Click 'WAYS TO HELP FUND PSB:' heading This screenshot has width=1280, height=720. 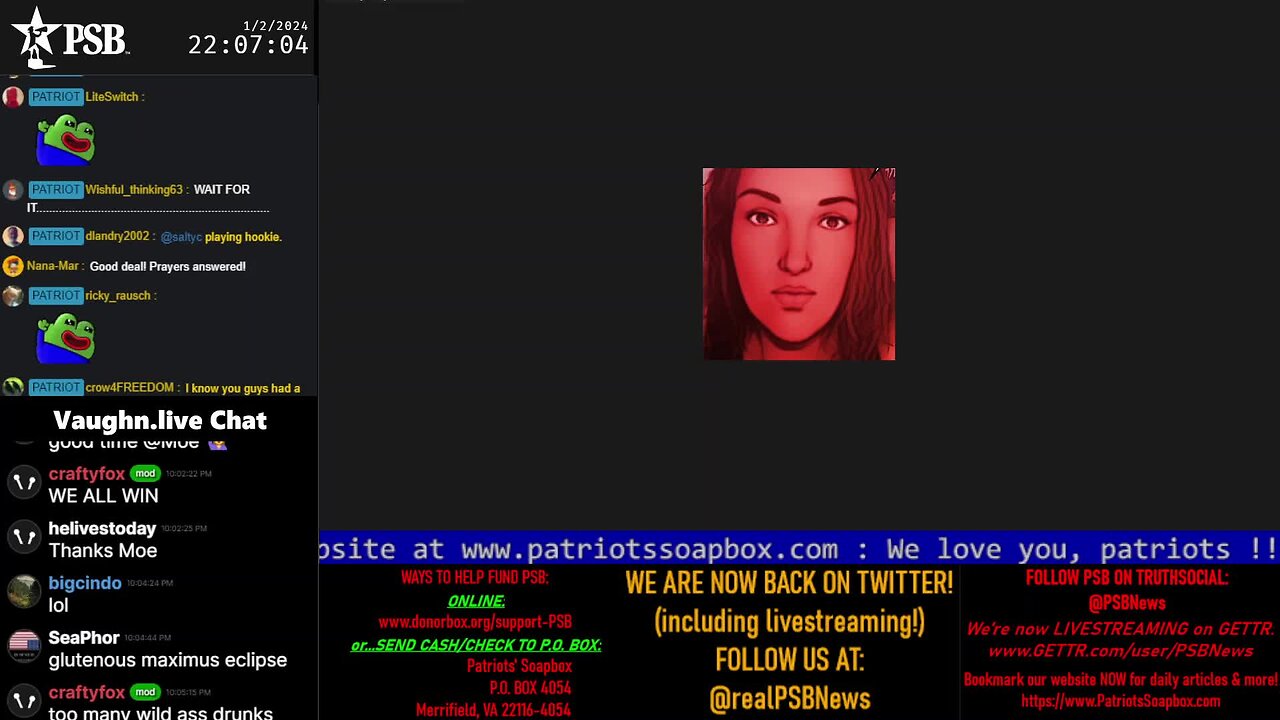pos(475,578)
